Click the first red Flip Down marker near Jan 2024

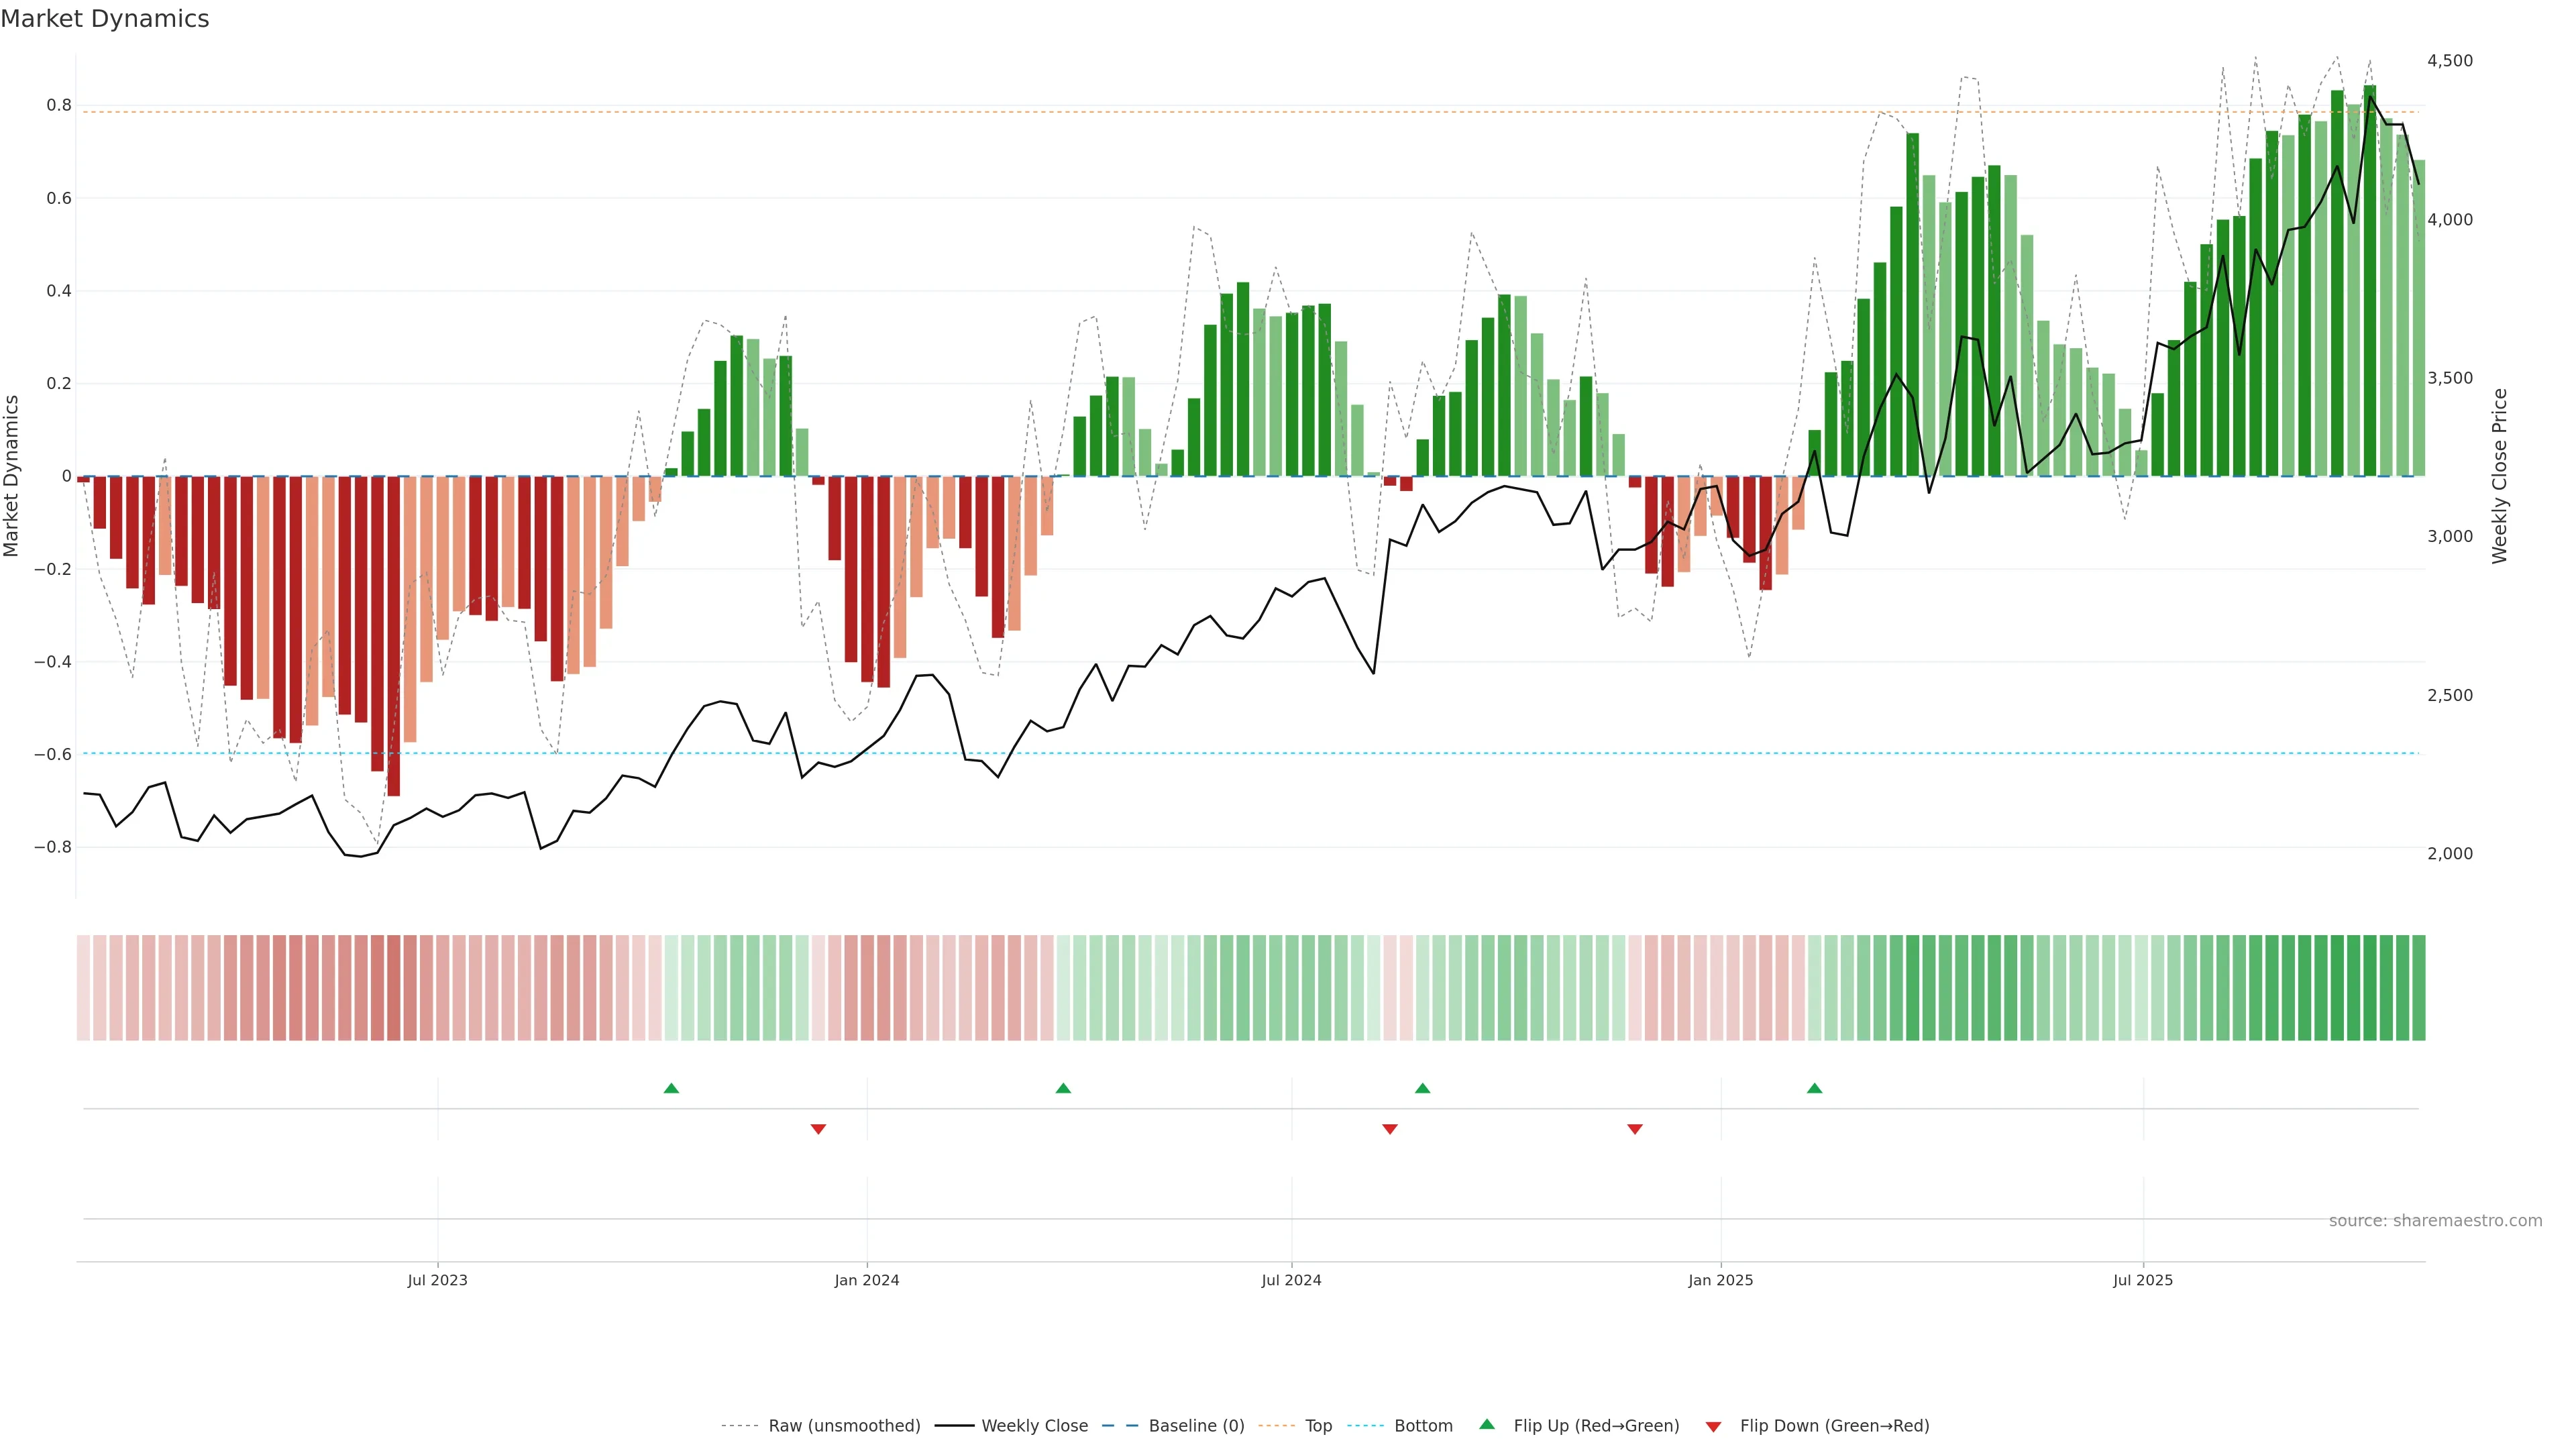[818, 1129]
